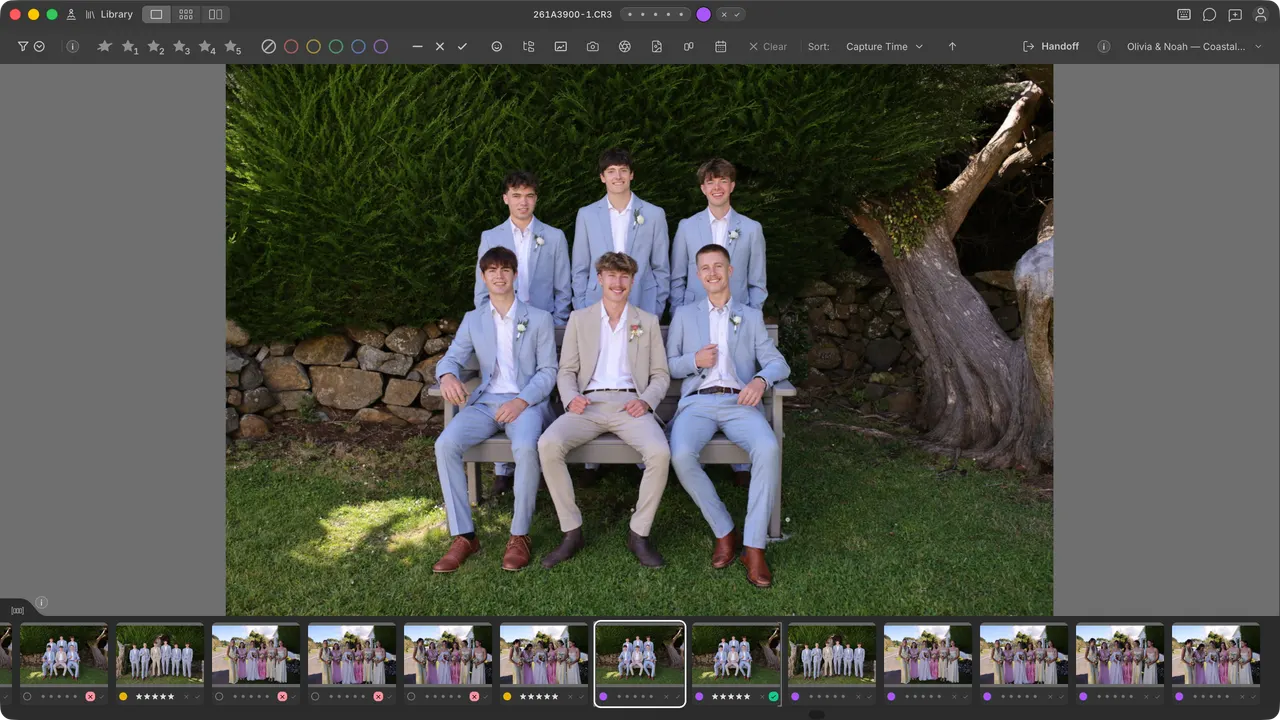1280x720 pixels.
Task: Open the hierarchy grouping icon
Action: click(x=529, y=47)
